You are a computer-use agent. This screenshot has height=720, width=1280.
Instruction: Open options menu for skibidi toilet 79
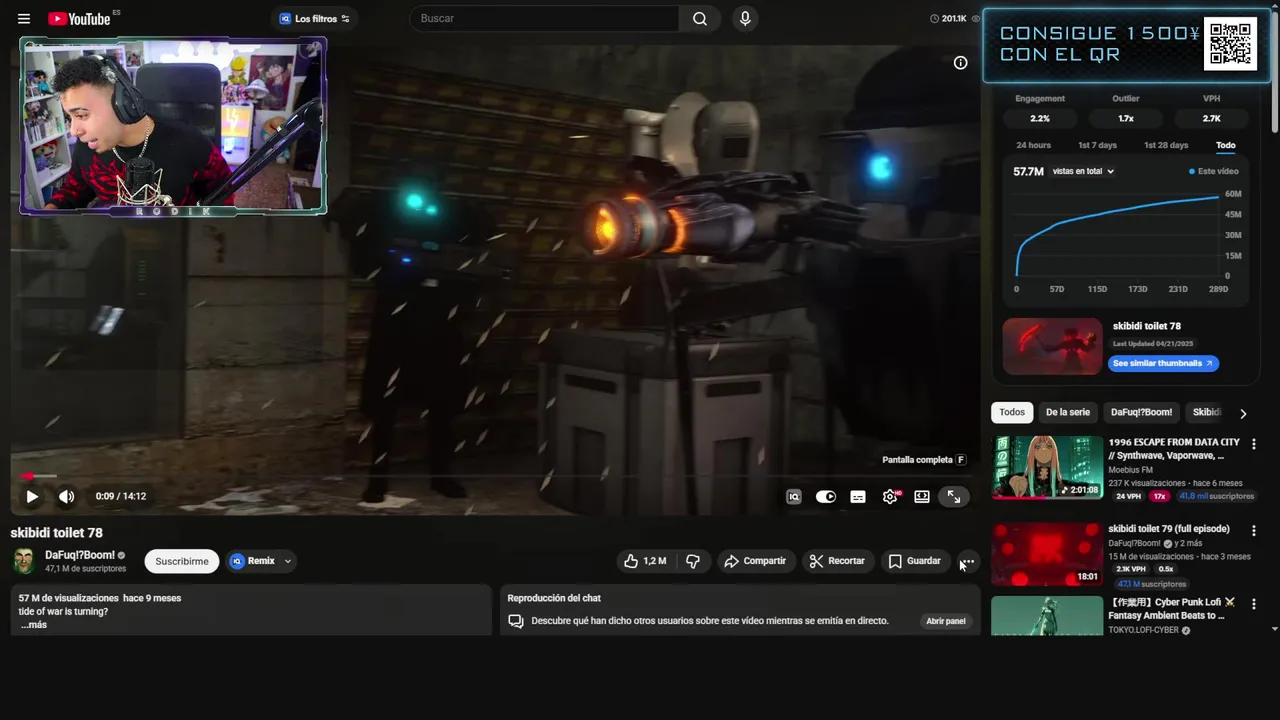point(1254,531)
